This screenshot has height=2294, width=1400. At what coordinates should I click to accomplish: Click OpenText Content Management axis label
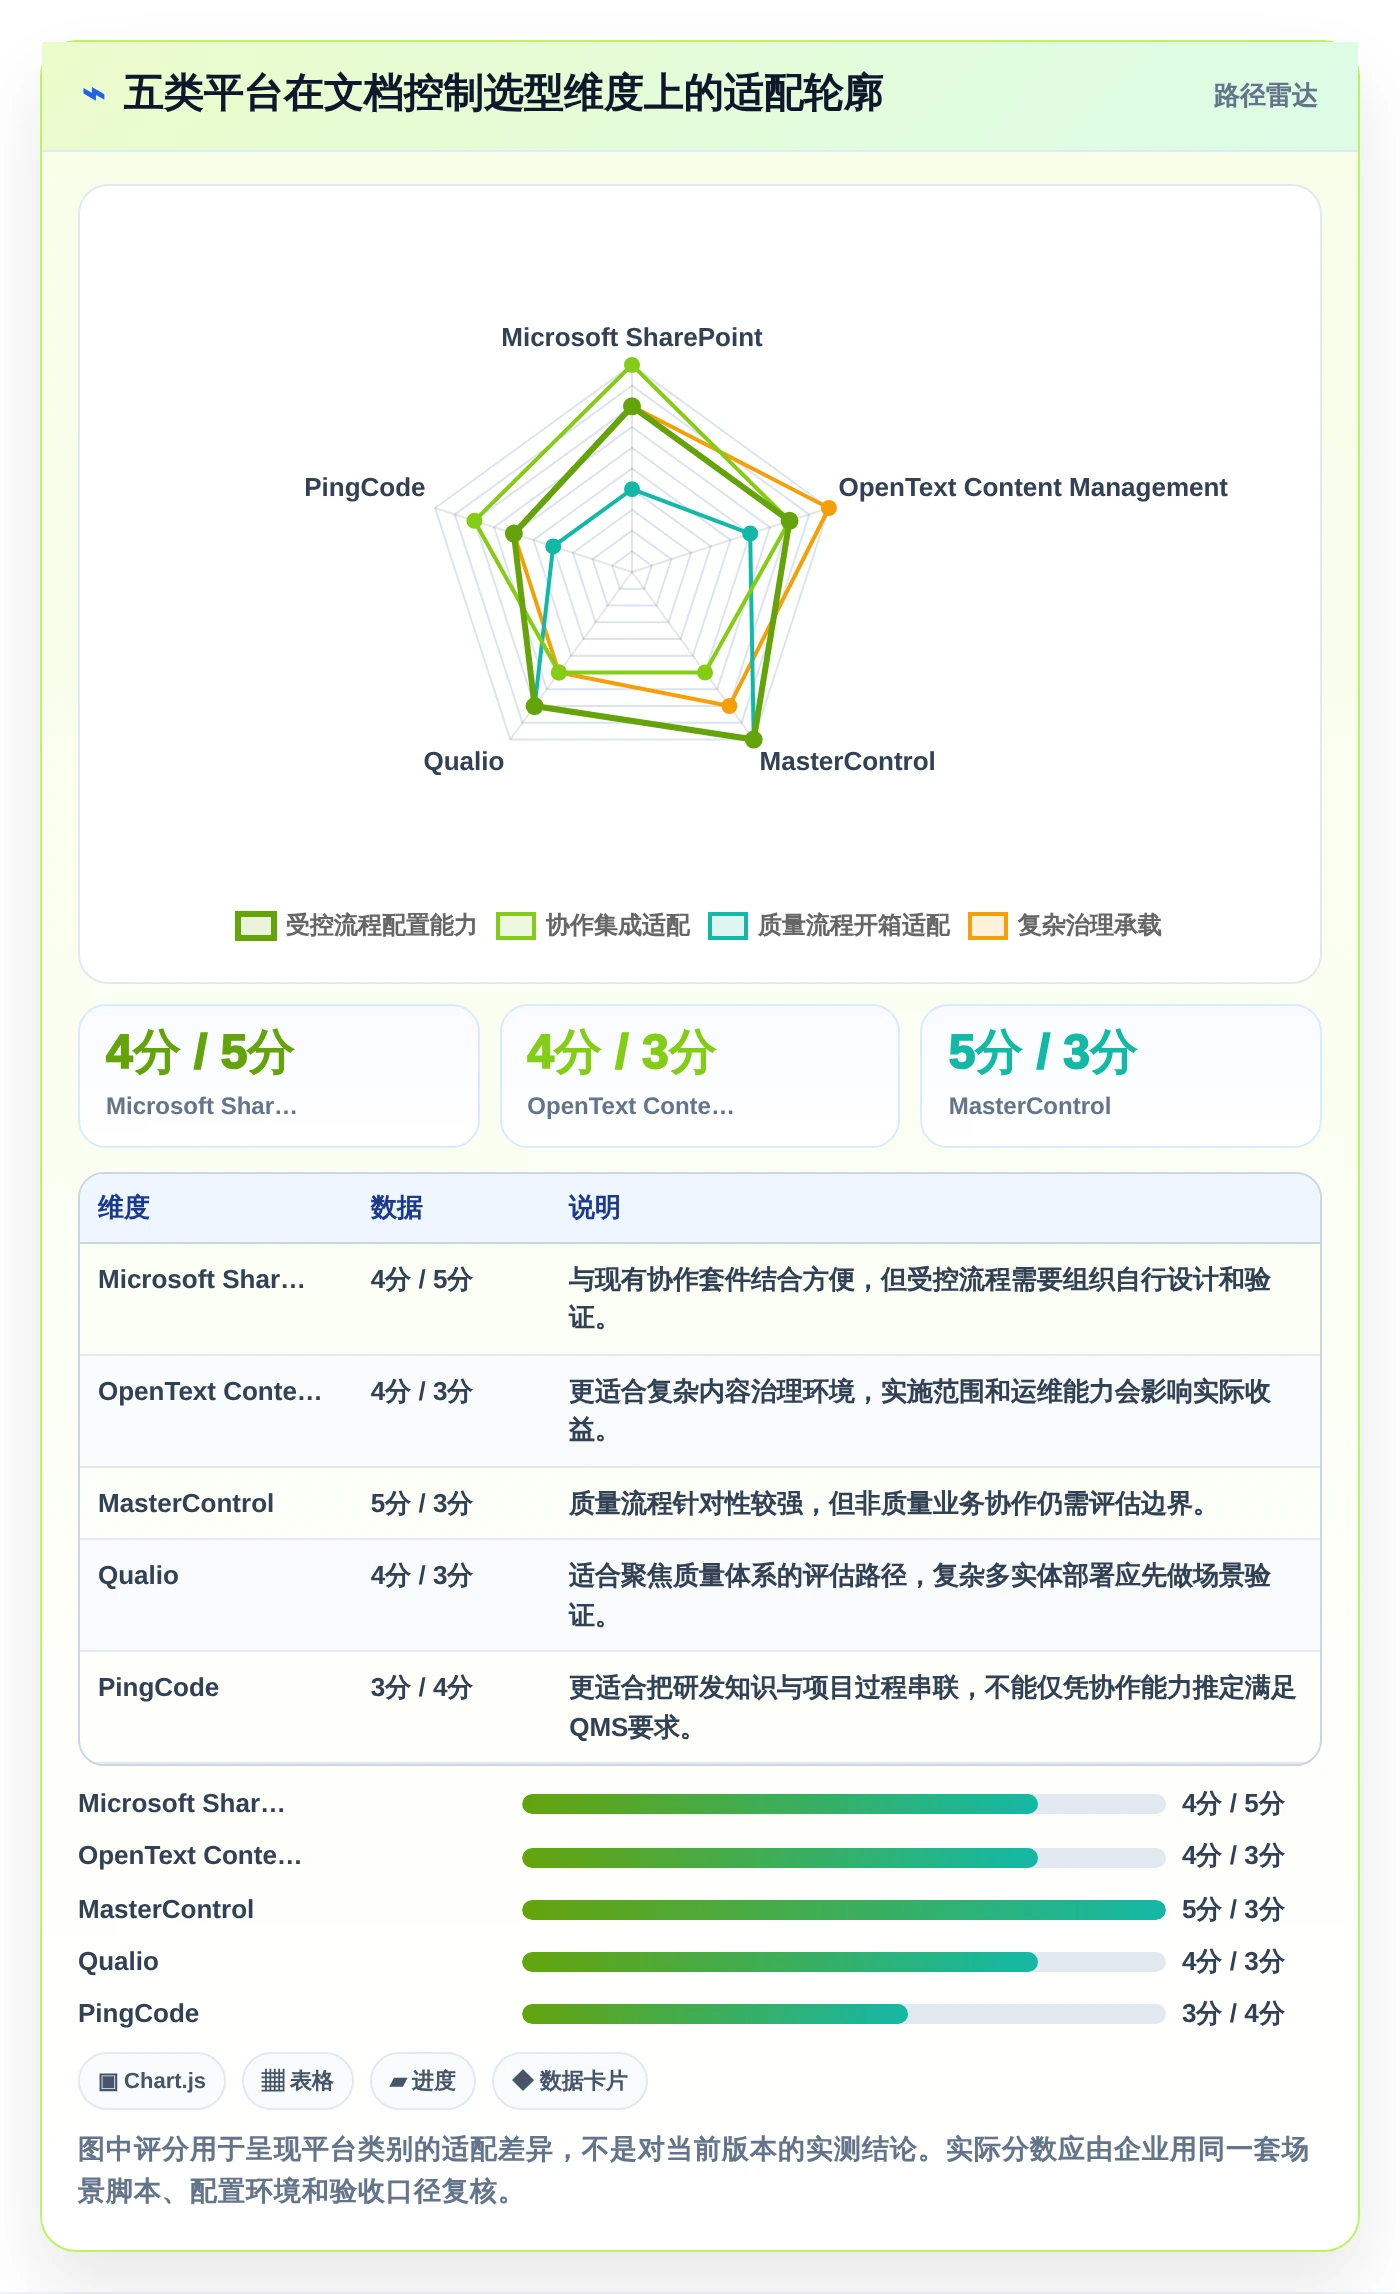pos(1033,488)
